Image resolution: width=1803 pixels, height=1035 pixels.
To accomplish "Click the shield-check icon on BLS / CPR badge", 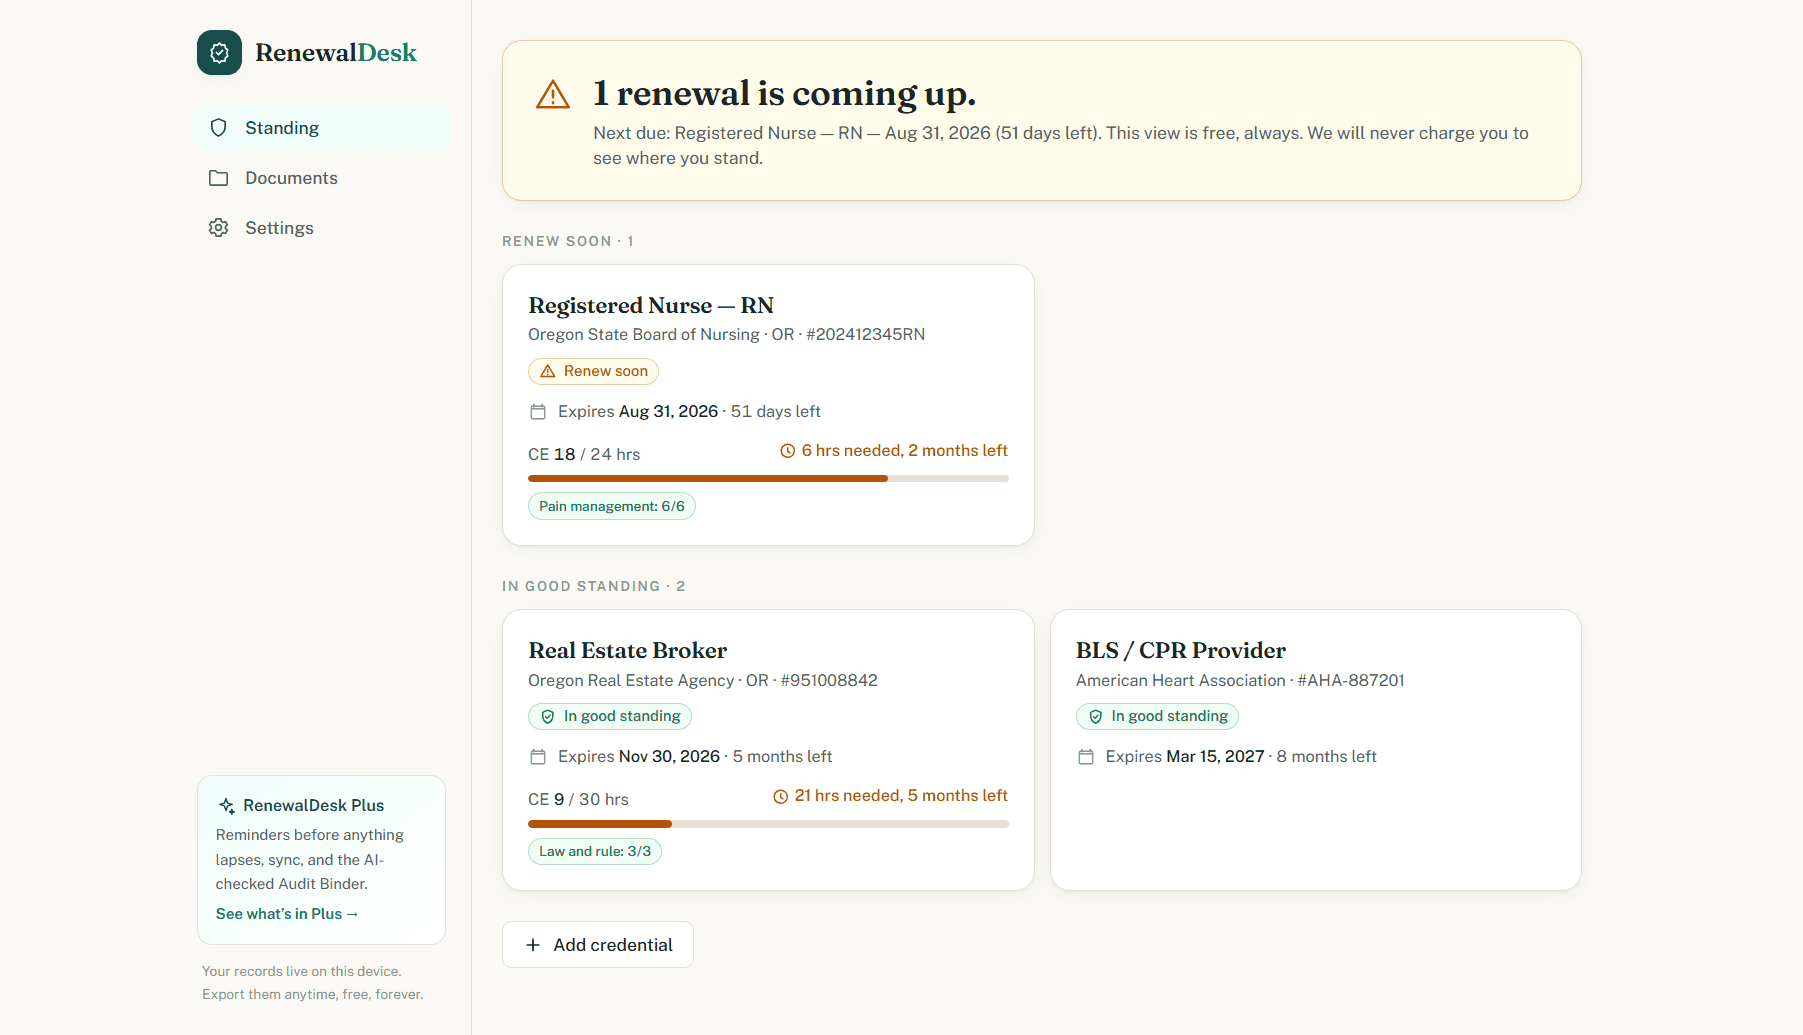I will point(1096,716).
